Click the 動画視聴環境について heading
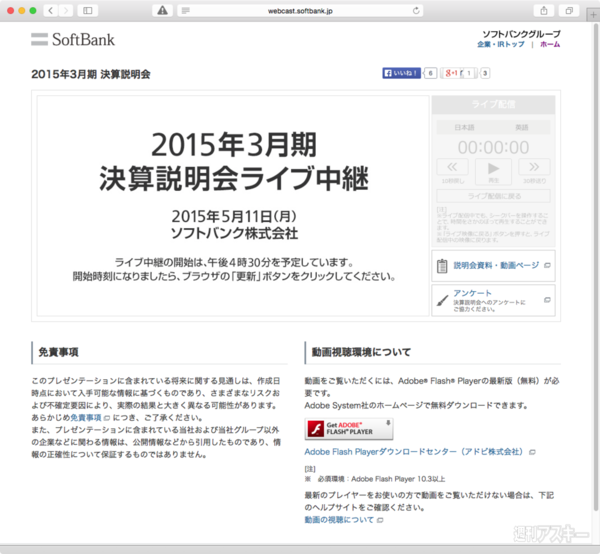600x554 pixels. [361, 352]
